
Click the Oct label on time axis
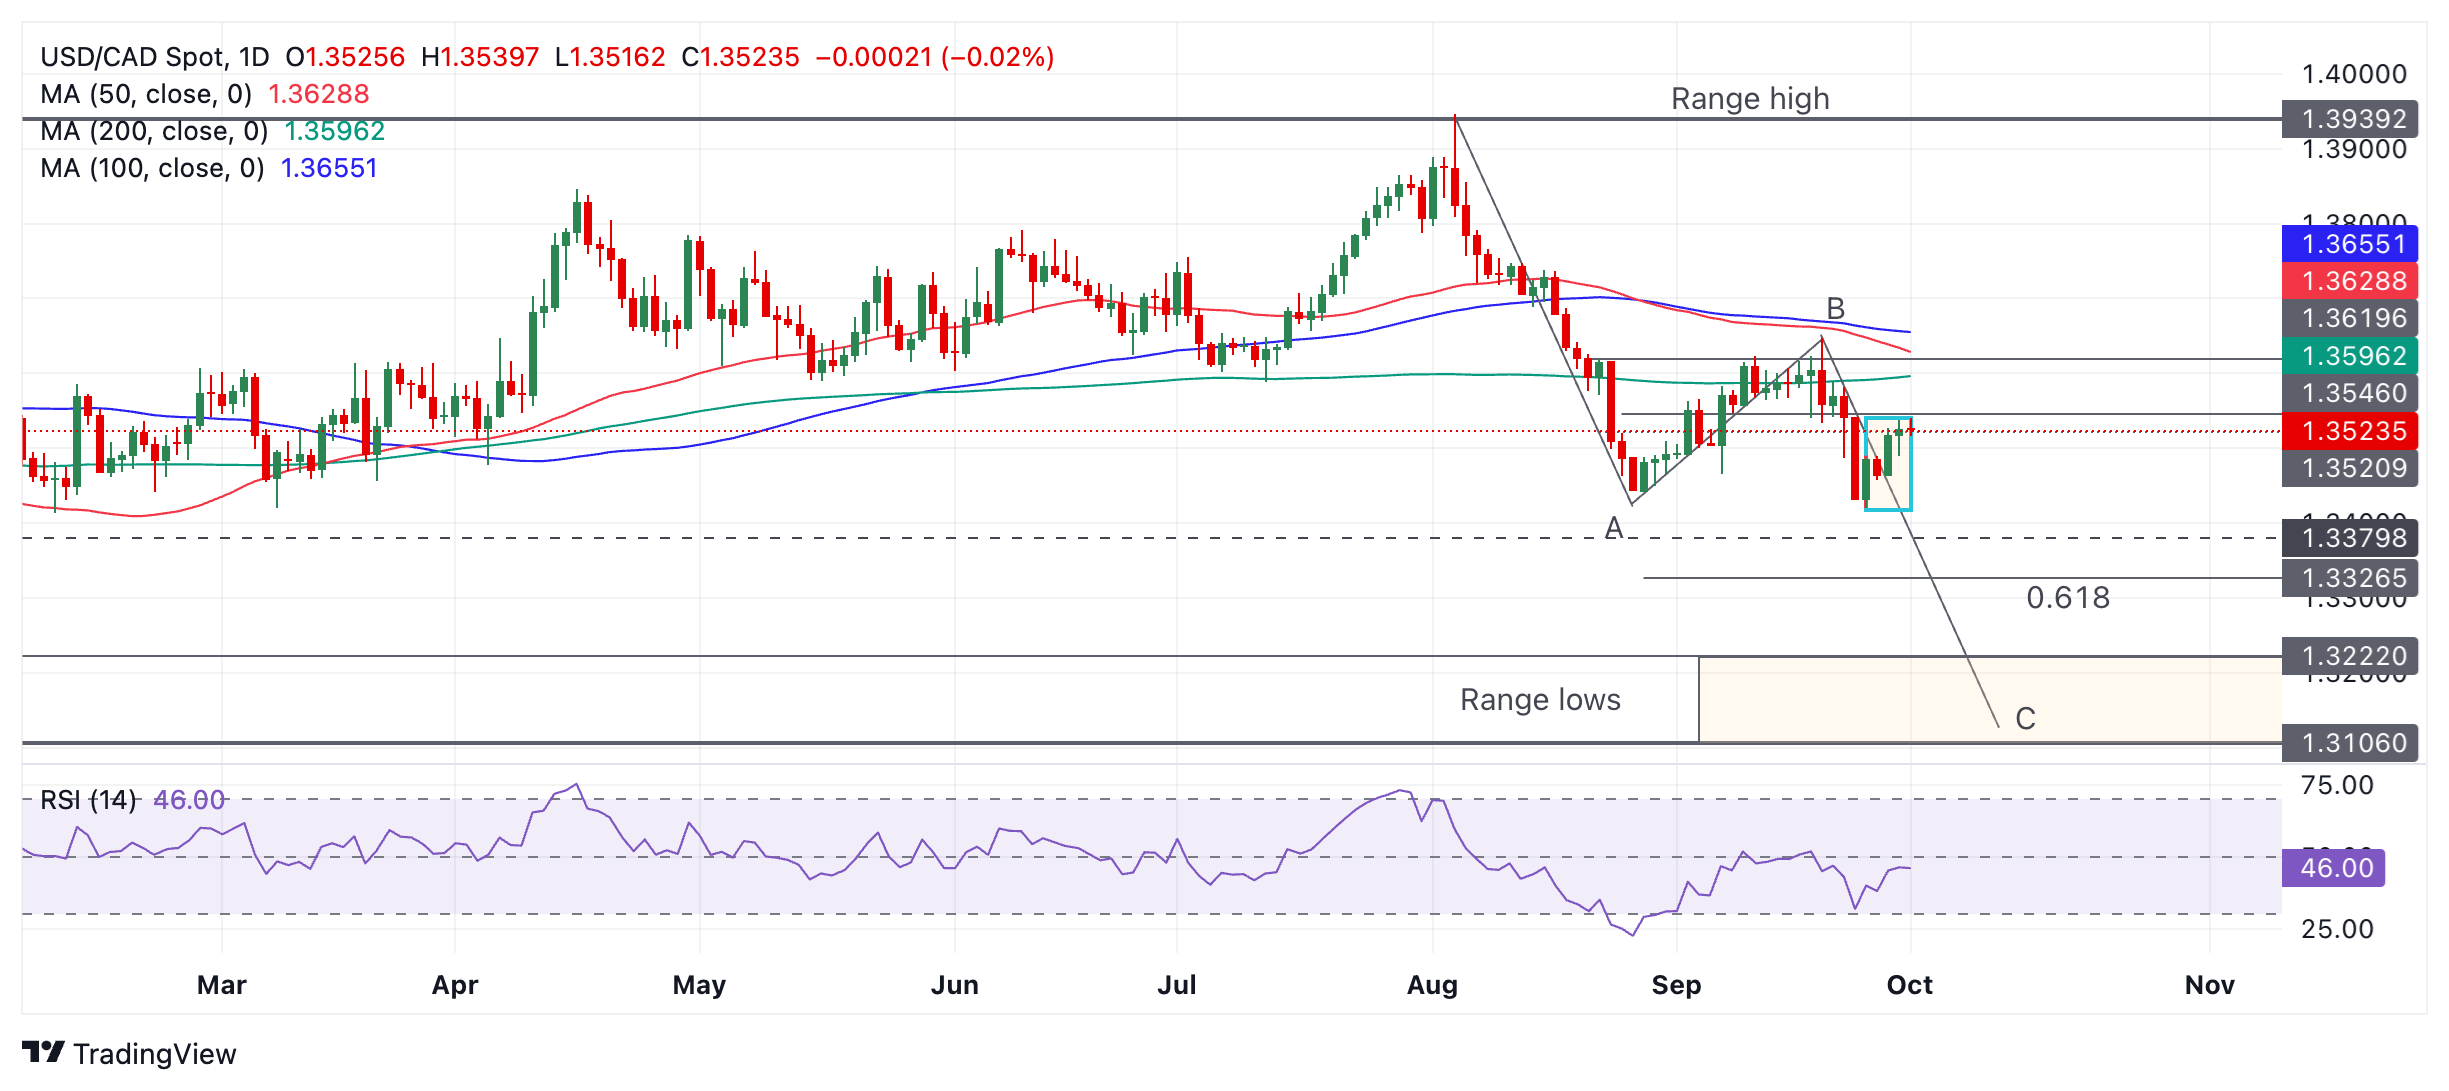[x=1908, y=985]
